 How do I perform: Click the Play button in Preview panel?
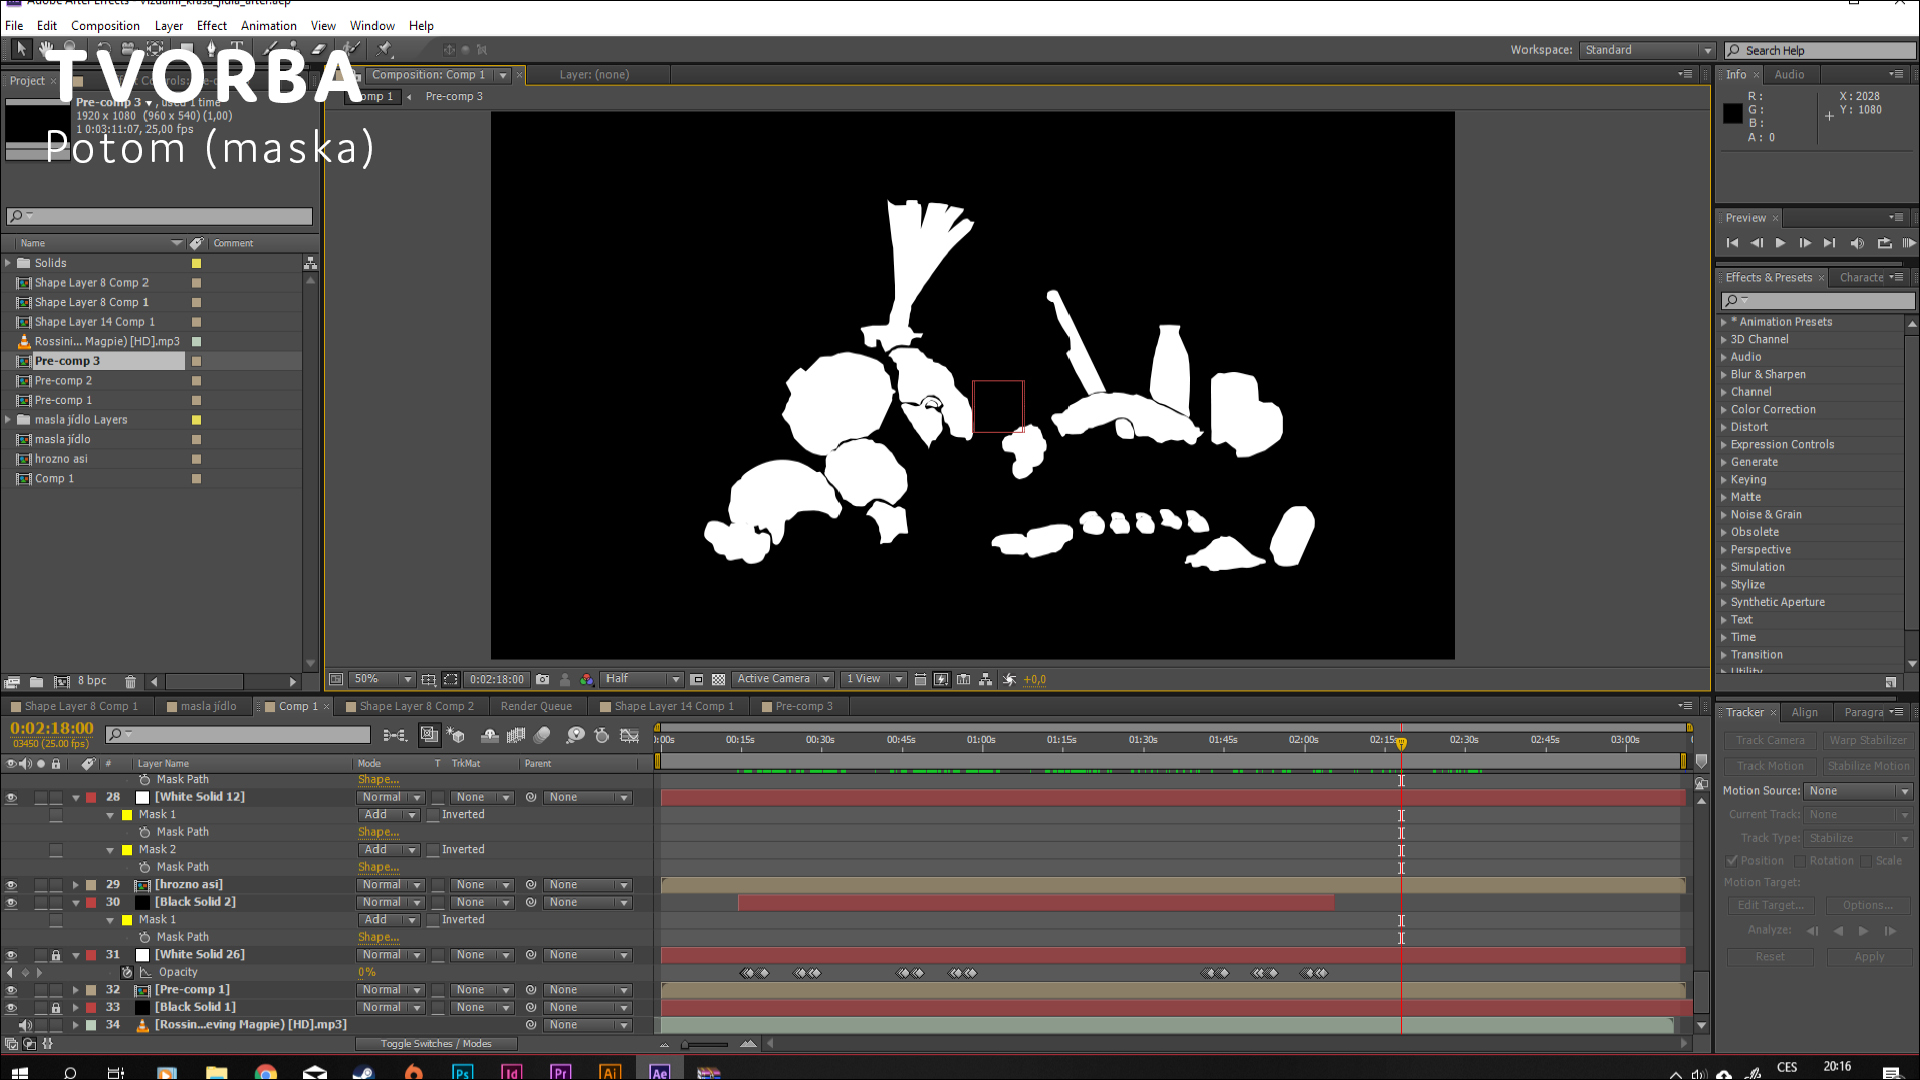tap(1780, 243)
